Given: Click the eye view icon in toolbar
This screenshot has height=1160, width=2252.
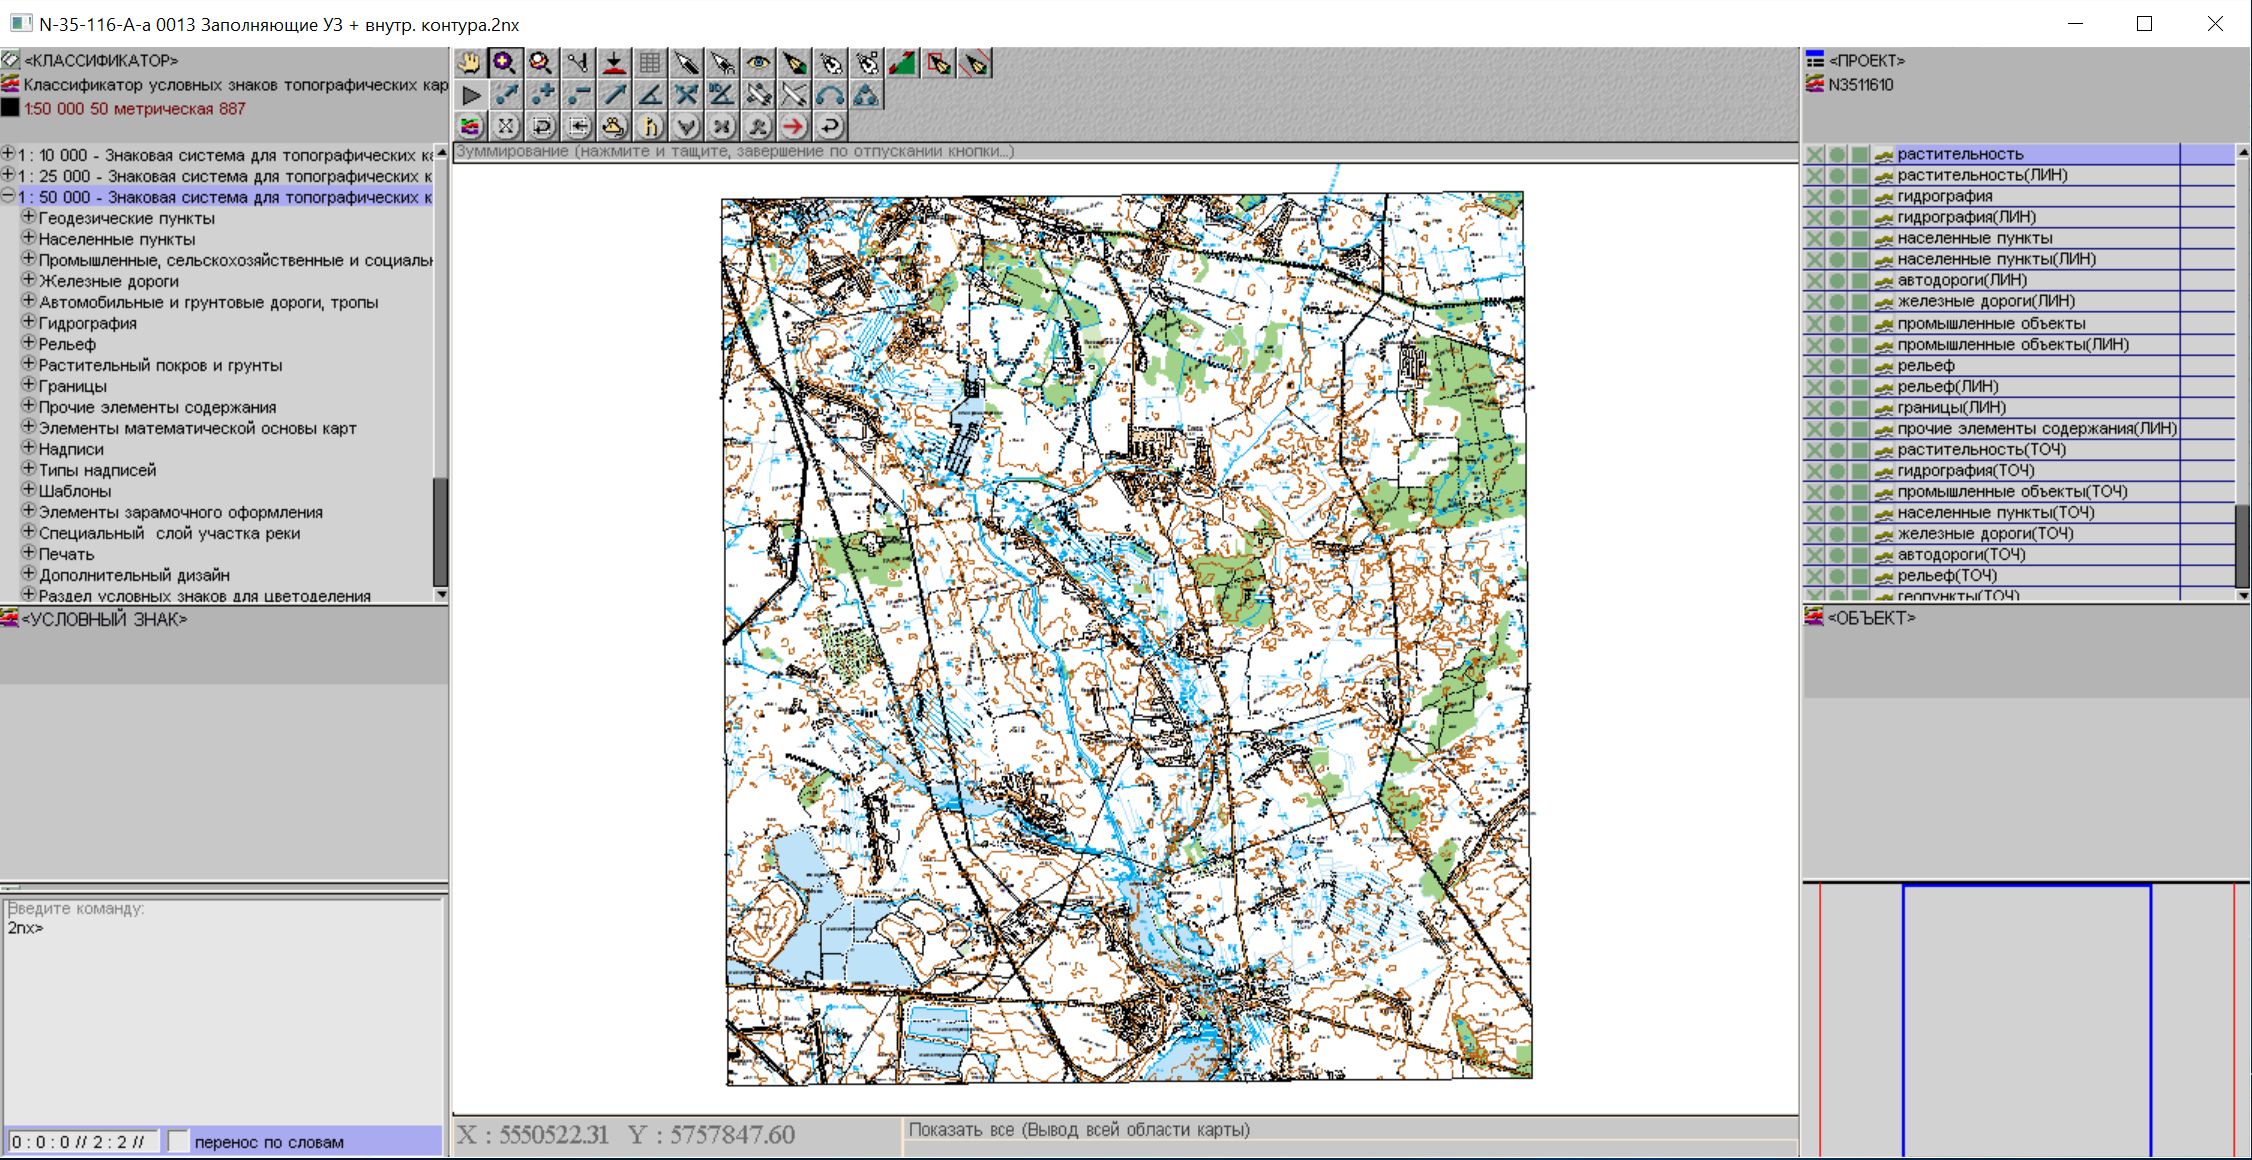Looking at the screenshot, I should click(x=758, y=64).
